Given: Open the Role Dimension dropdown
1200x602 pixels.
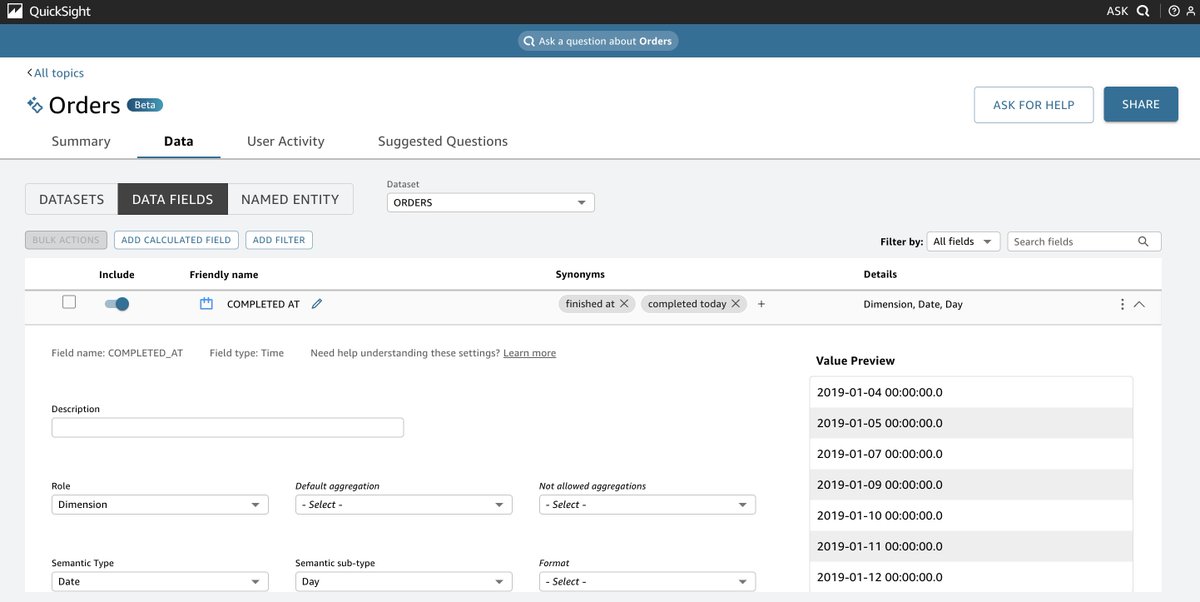Looking at the screenshot, I should [x=160, y=505].
